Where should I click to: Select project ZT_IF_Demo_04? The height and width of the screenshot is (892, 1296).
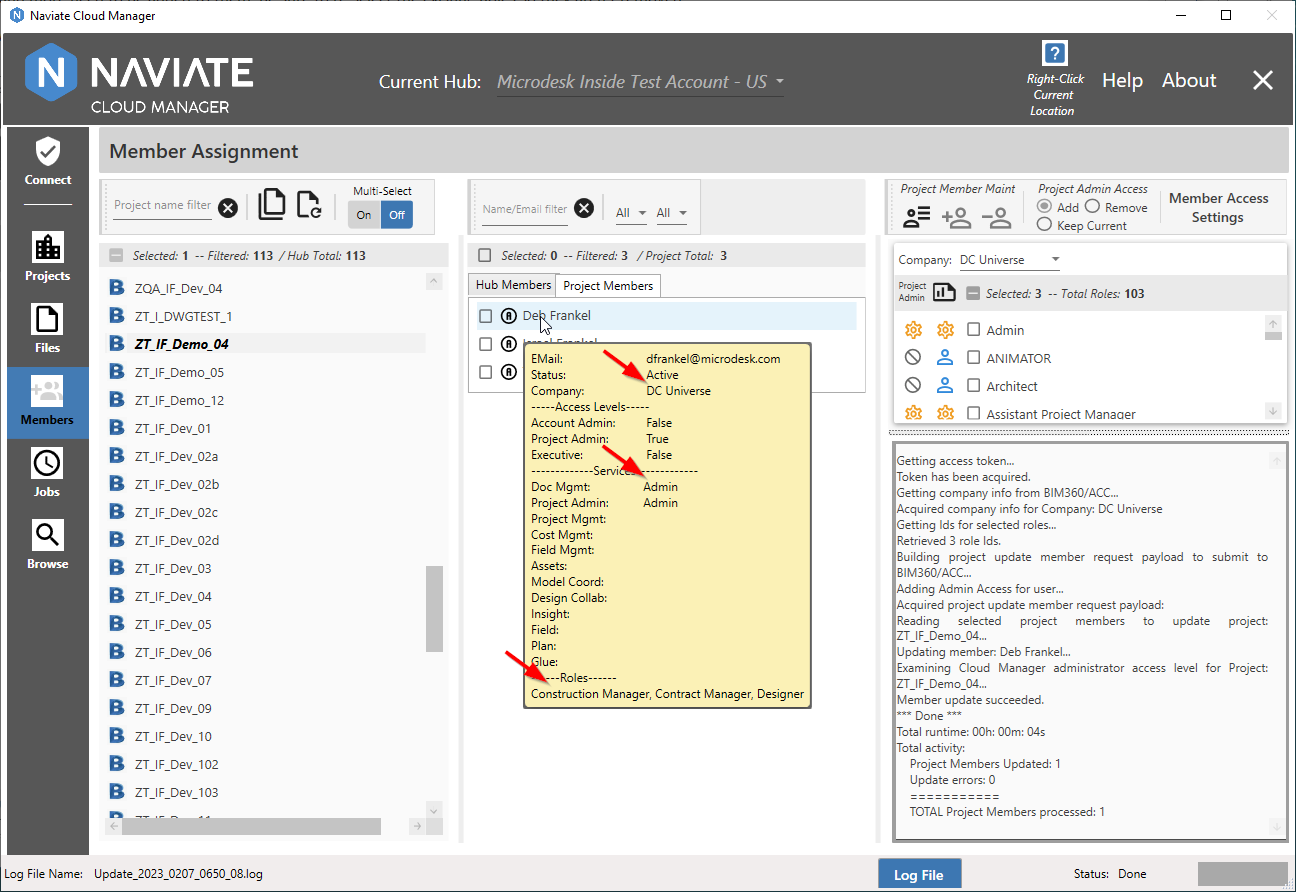(182, 344)
